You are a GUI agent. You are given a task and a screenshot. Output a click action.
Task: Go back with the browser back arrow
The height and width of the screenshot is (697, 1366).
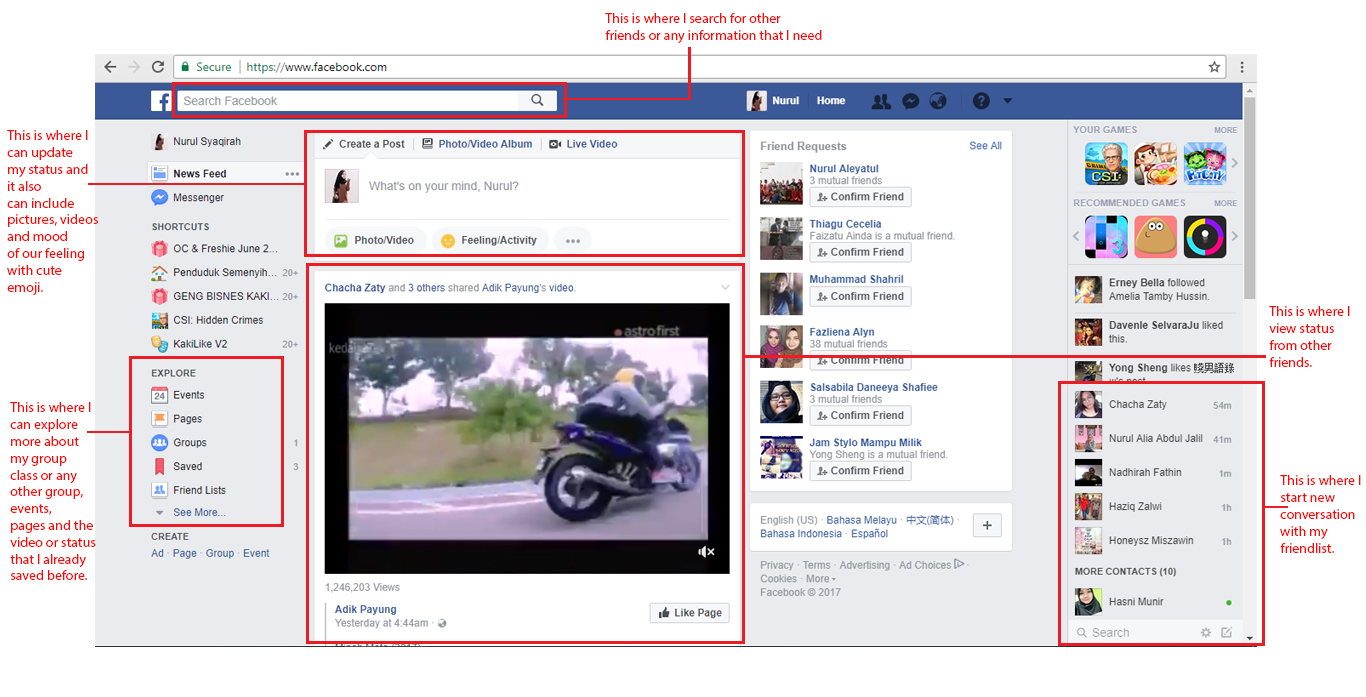point(110,67)
